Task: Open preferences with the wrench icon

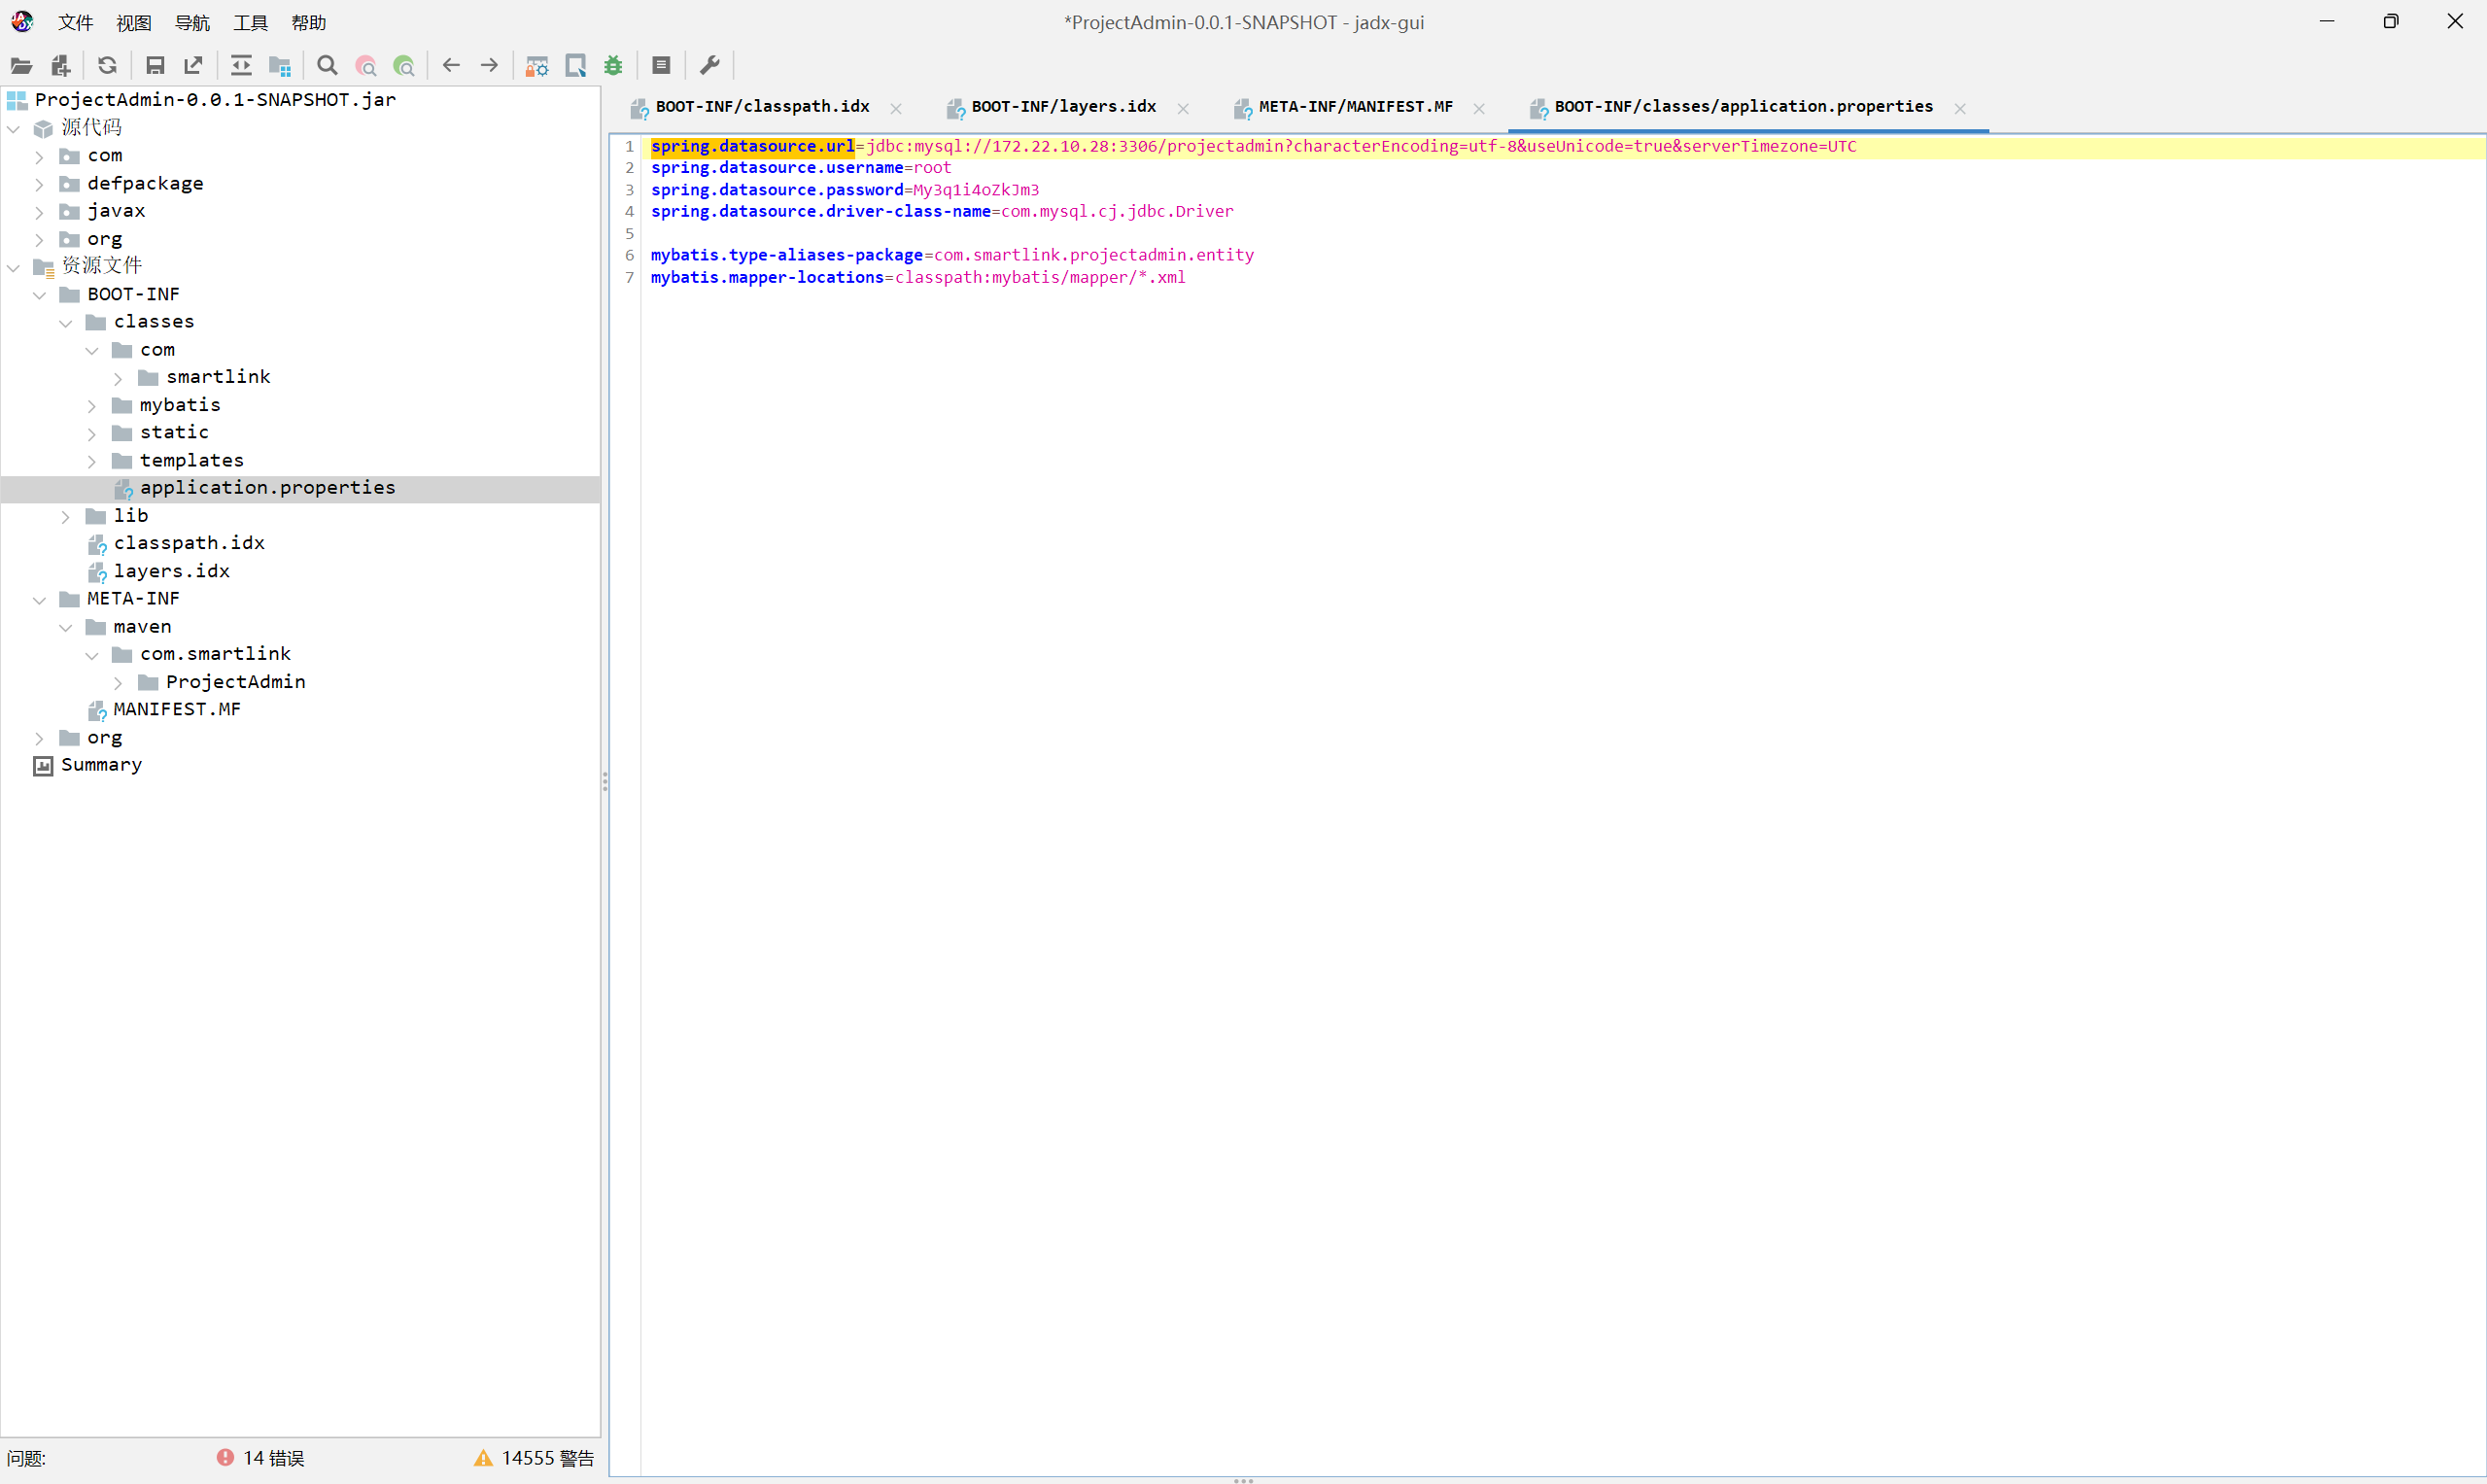Action: pos(710,66)
